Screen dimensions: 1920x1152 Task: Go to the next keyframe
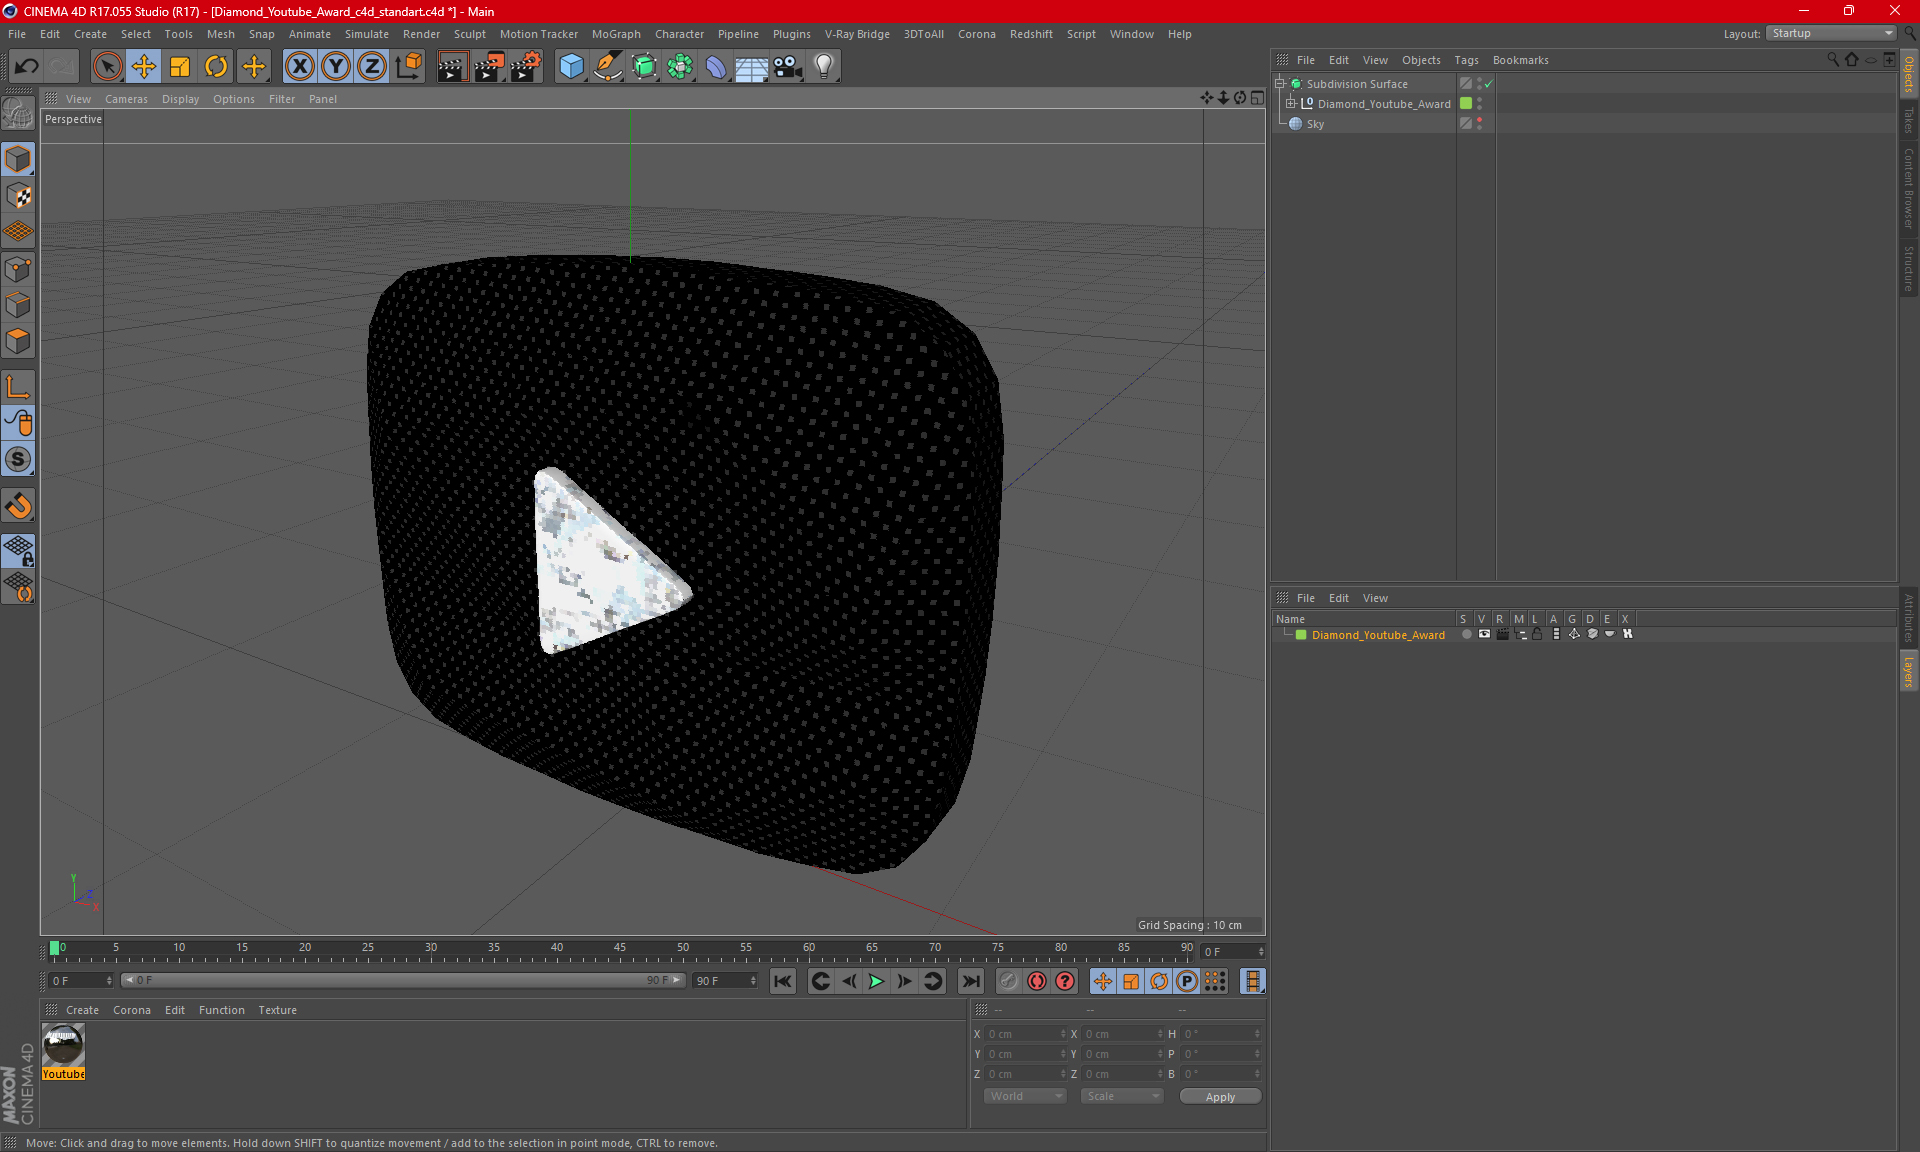coord(932,981)
